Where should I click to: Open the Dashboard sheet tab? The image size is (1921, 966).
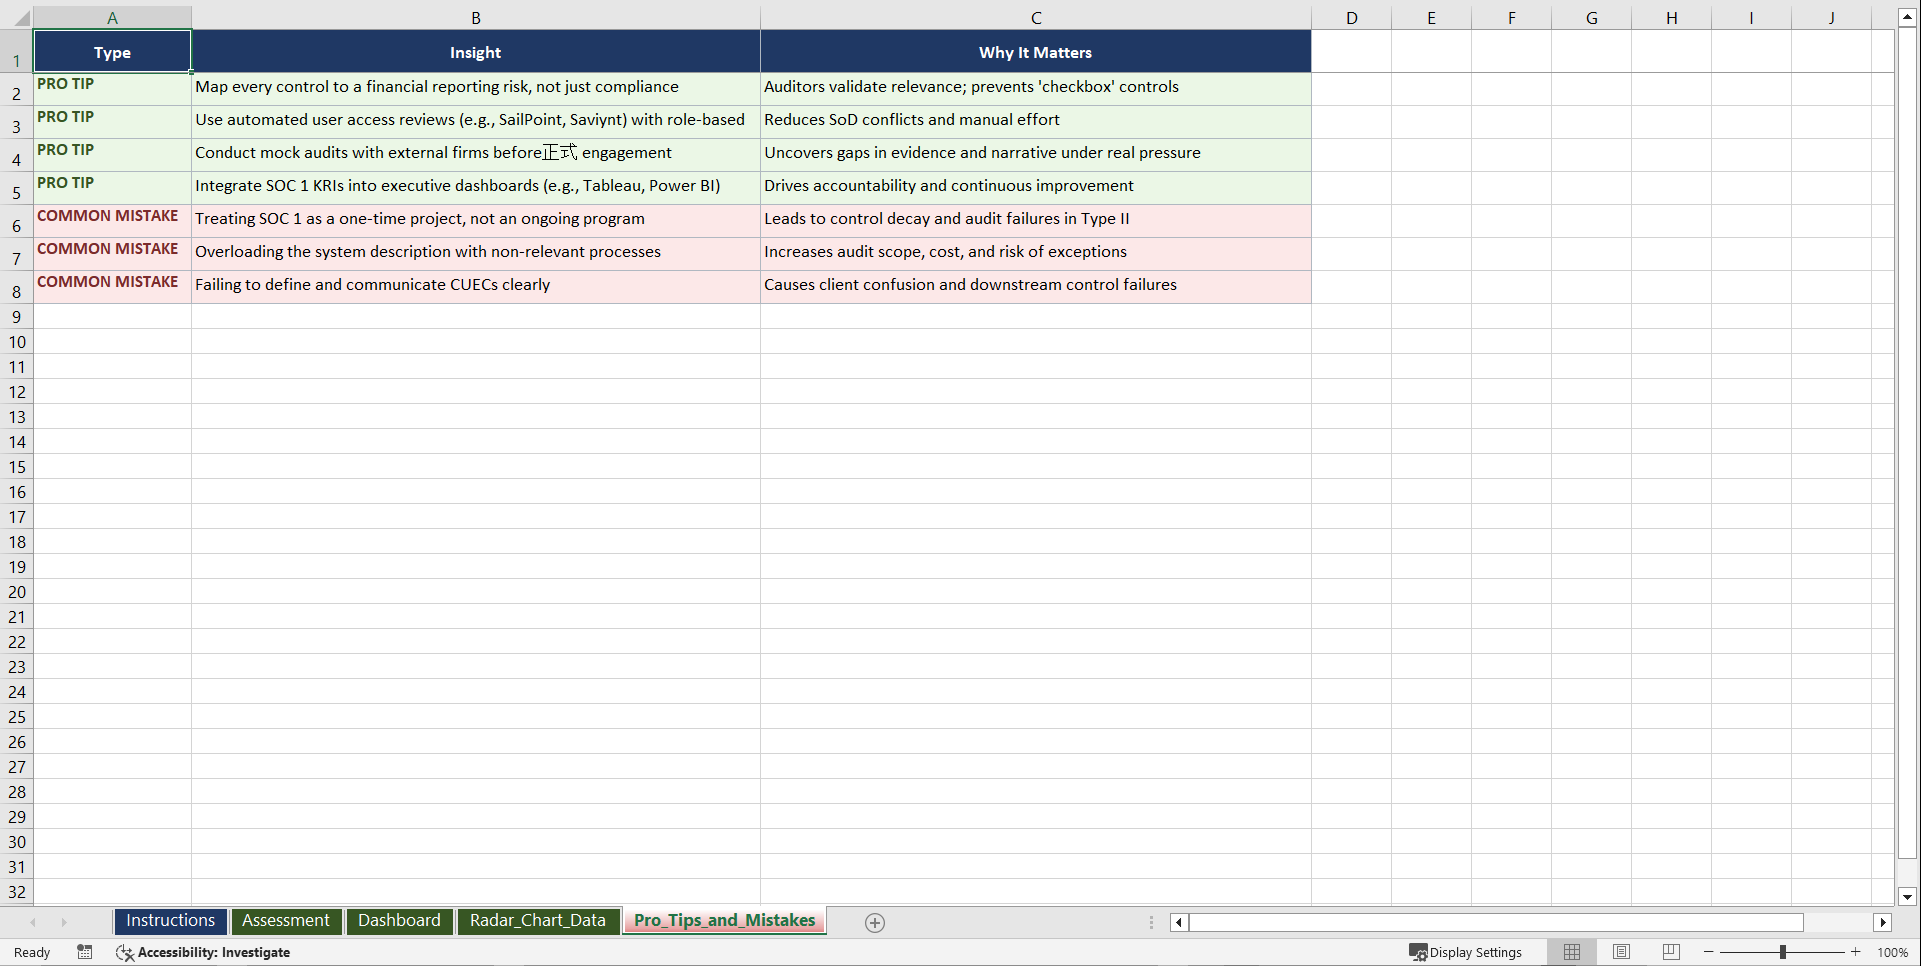pos(399,921)
